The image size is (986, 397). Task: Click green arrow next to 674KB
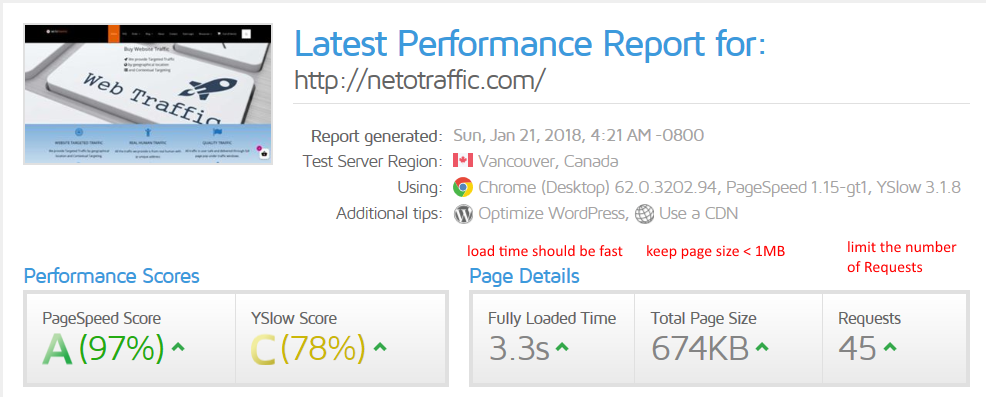(x=762, y=346)
